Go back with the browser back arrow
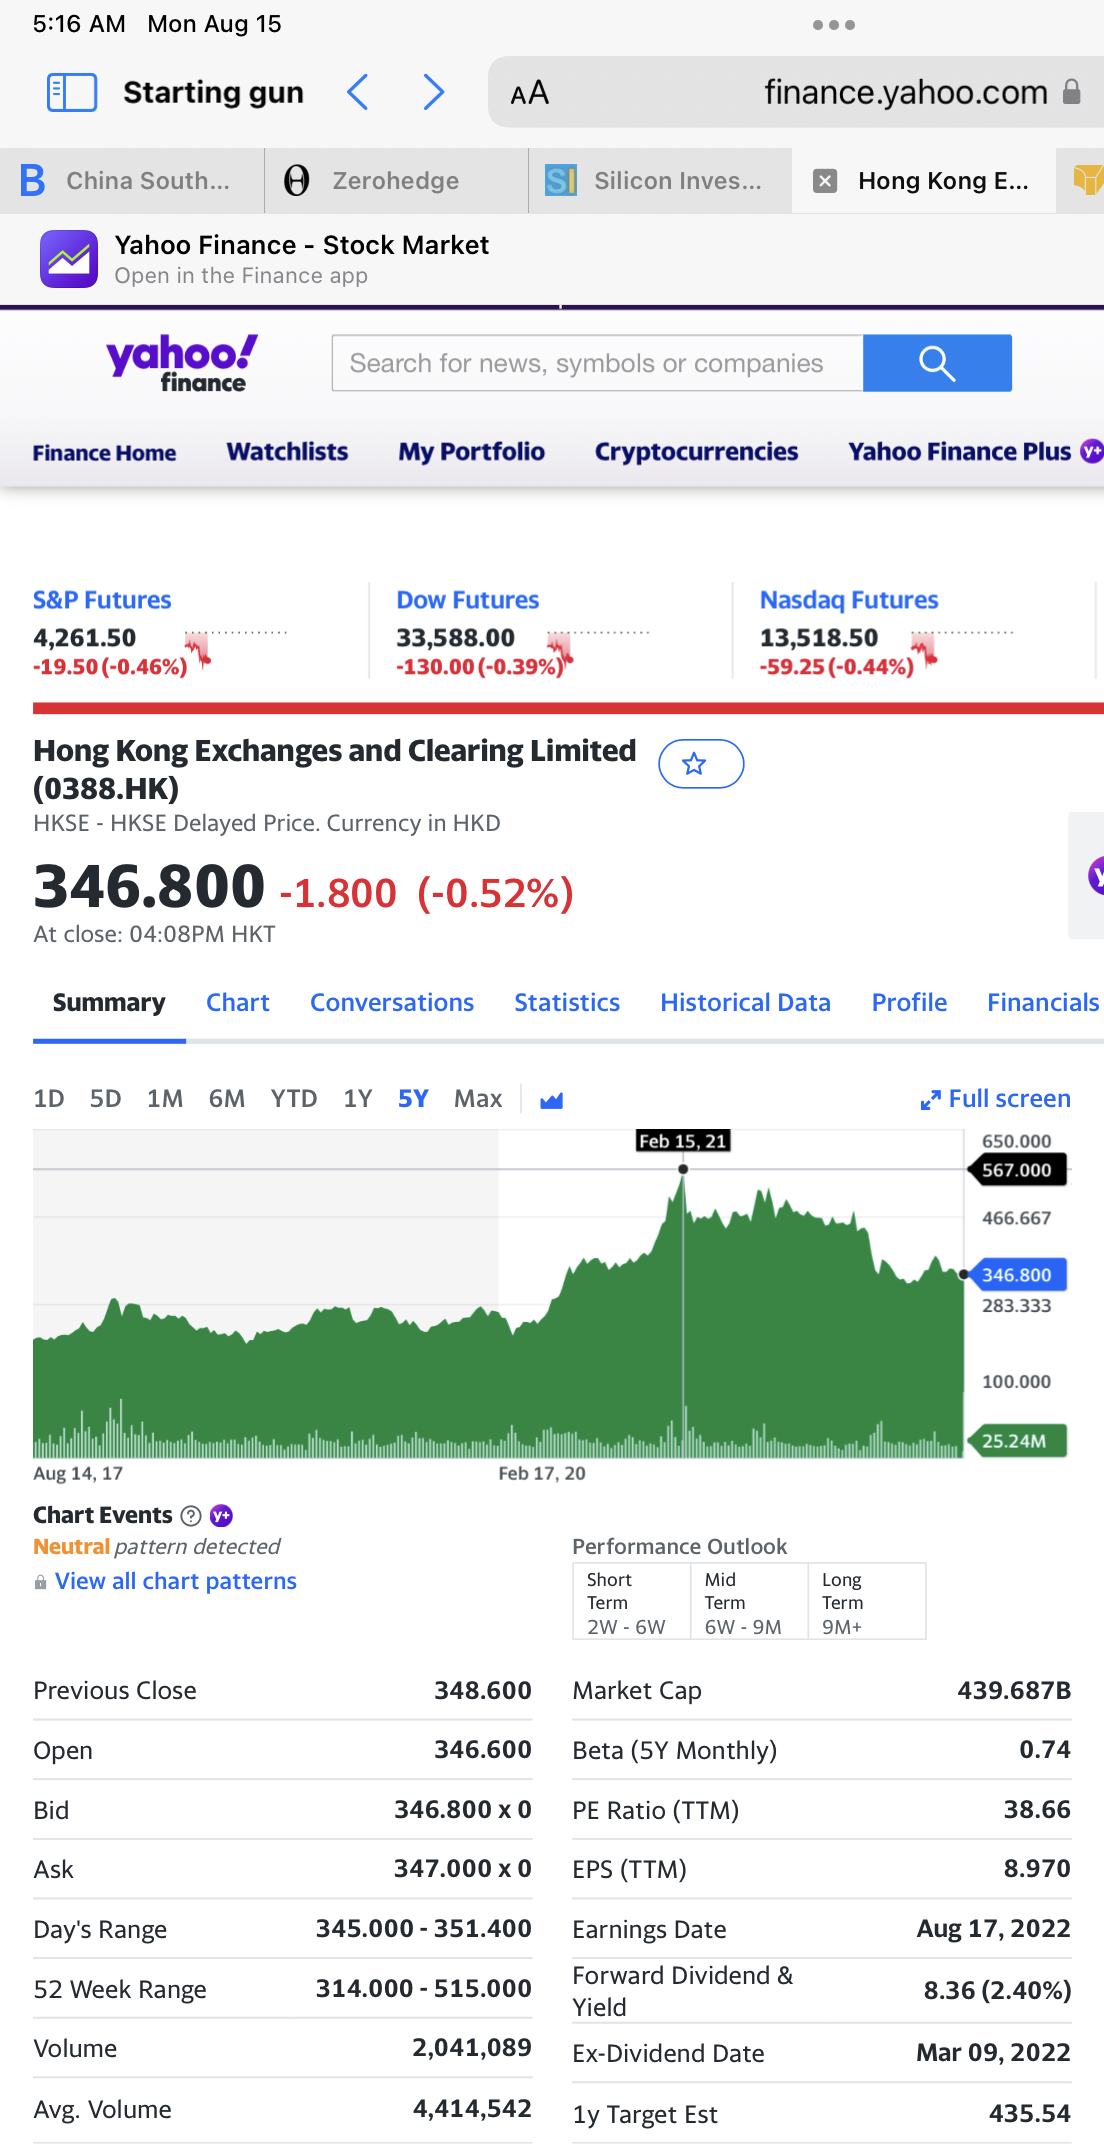 pos(357,92)
